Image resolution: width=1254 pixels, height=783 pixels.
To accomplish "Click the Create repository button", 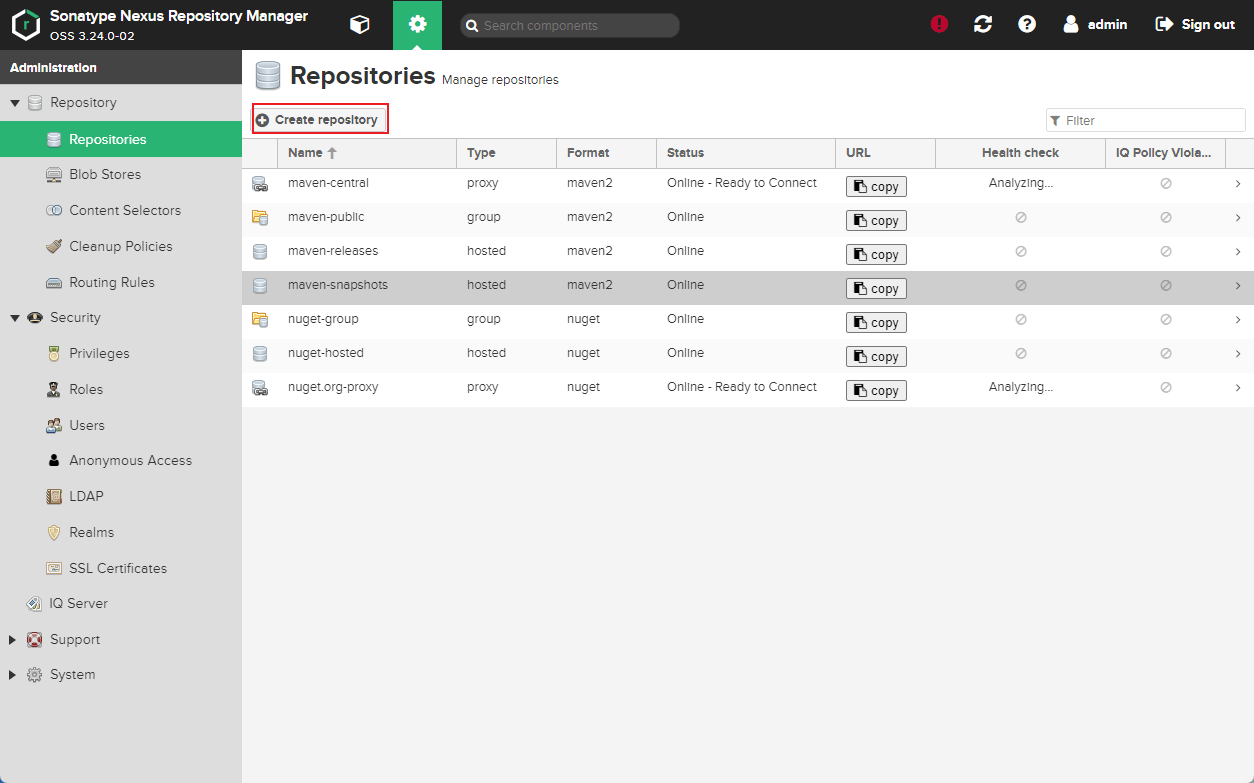I will [x=318, y=119].
